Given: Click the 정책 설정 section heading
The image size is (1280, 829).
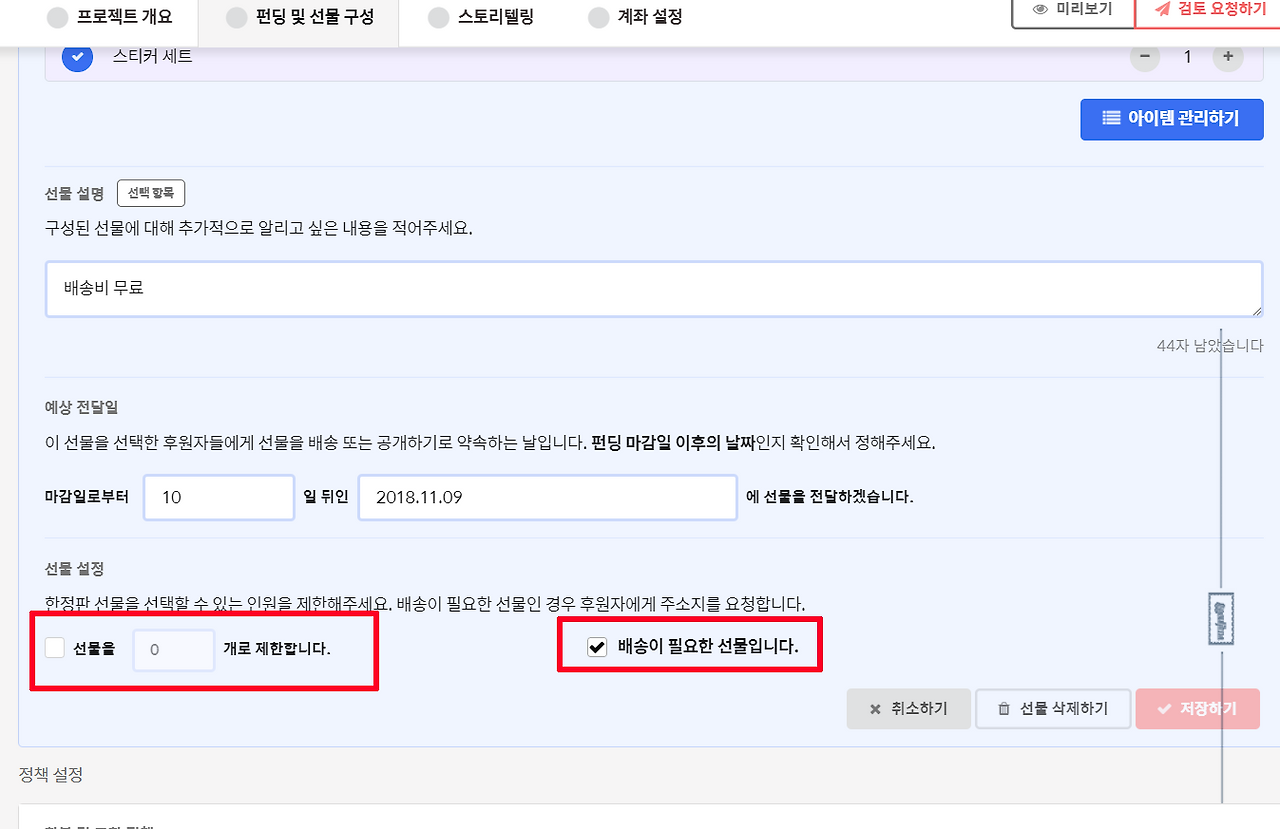Looking at the screenshot, I should [x=50, y=775].
